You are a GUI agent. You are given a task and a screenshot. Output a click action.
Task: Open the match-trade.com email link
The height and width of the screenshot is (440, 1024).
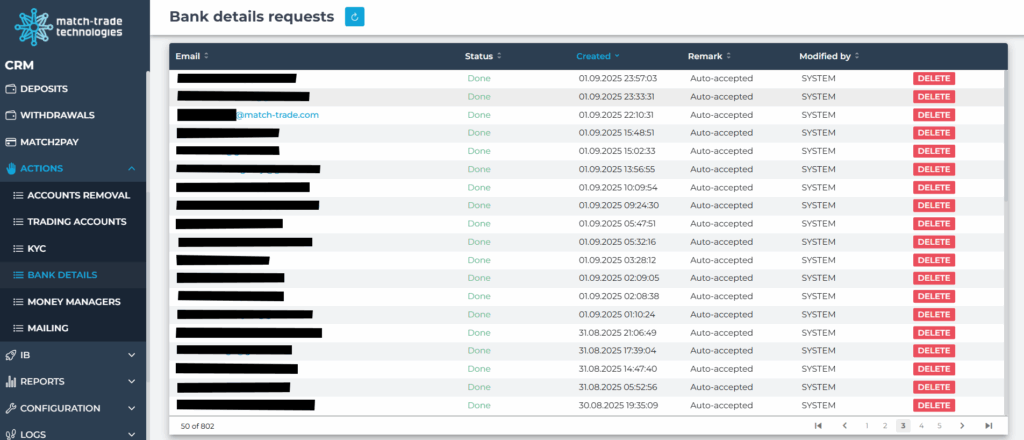click(x=276, y=115)
